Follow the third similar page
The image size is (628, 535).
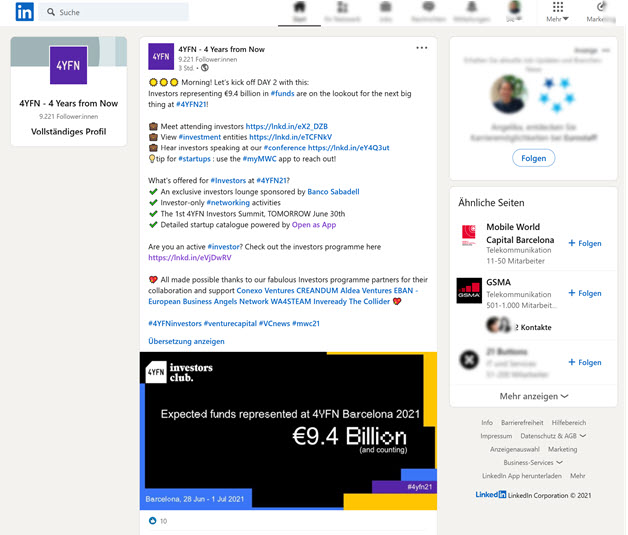click(585, 363)
